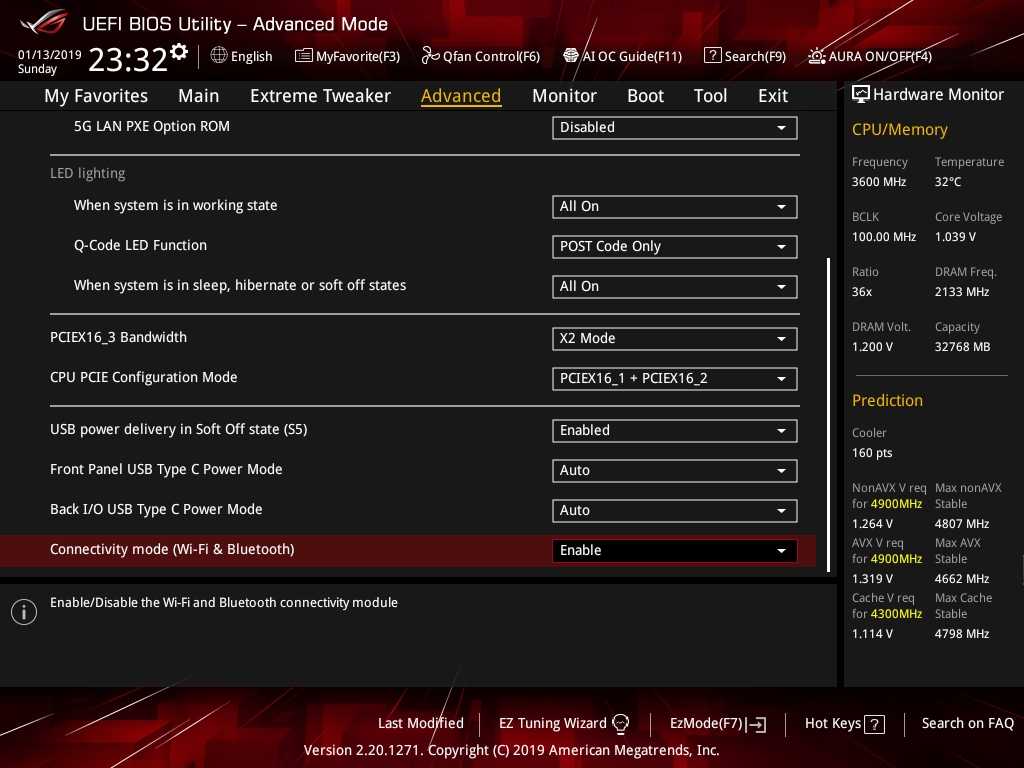The image size is (1024, 768).
Task: Open Qfan Control fan icon
Action: tap(431, 56)
